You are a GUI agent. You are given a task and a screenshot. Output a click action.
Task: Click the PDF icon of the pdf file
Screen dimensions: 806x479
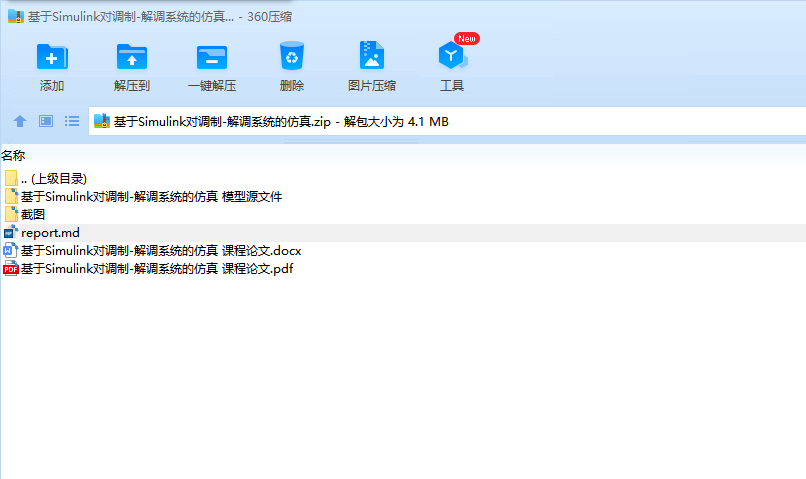click(11, 268)
